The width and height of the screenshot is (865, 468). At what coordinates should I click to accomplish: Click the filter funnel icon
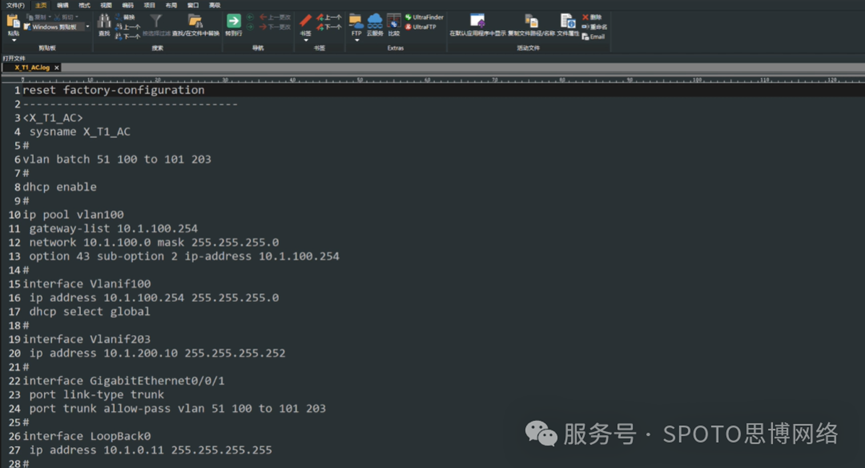point(156,21)
